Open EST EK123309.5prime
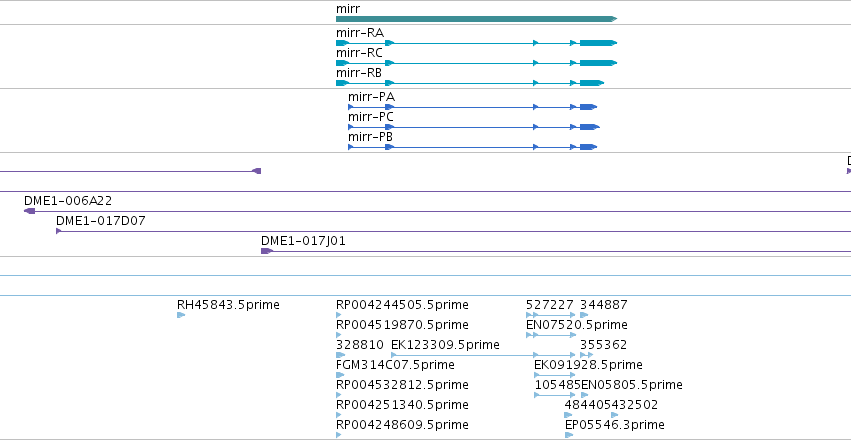The image size is (851, 440). click(445, 345)
